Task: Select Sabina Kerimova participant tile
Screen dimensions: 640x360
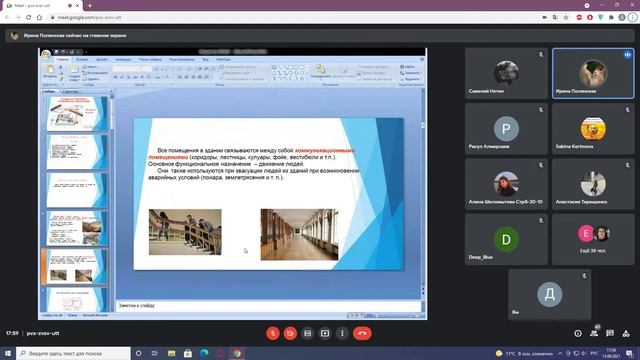Action: click(x=593, y=129)
